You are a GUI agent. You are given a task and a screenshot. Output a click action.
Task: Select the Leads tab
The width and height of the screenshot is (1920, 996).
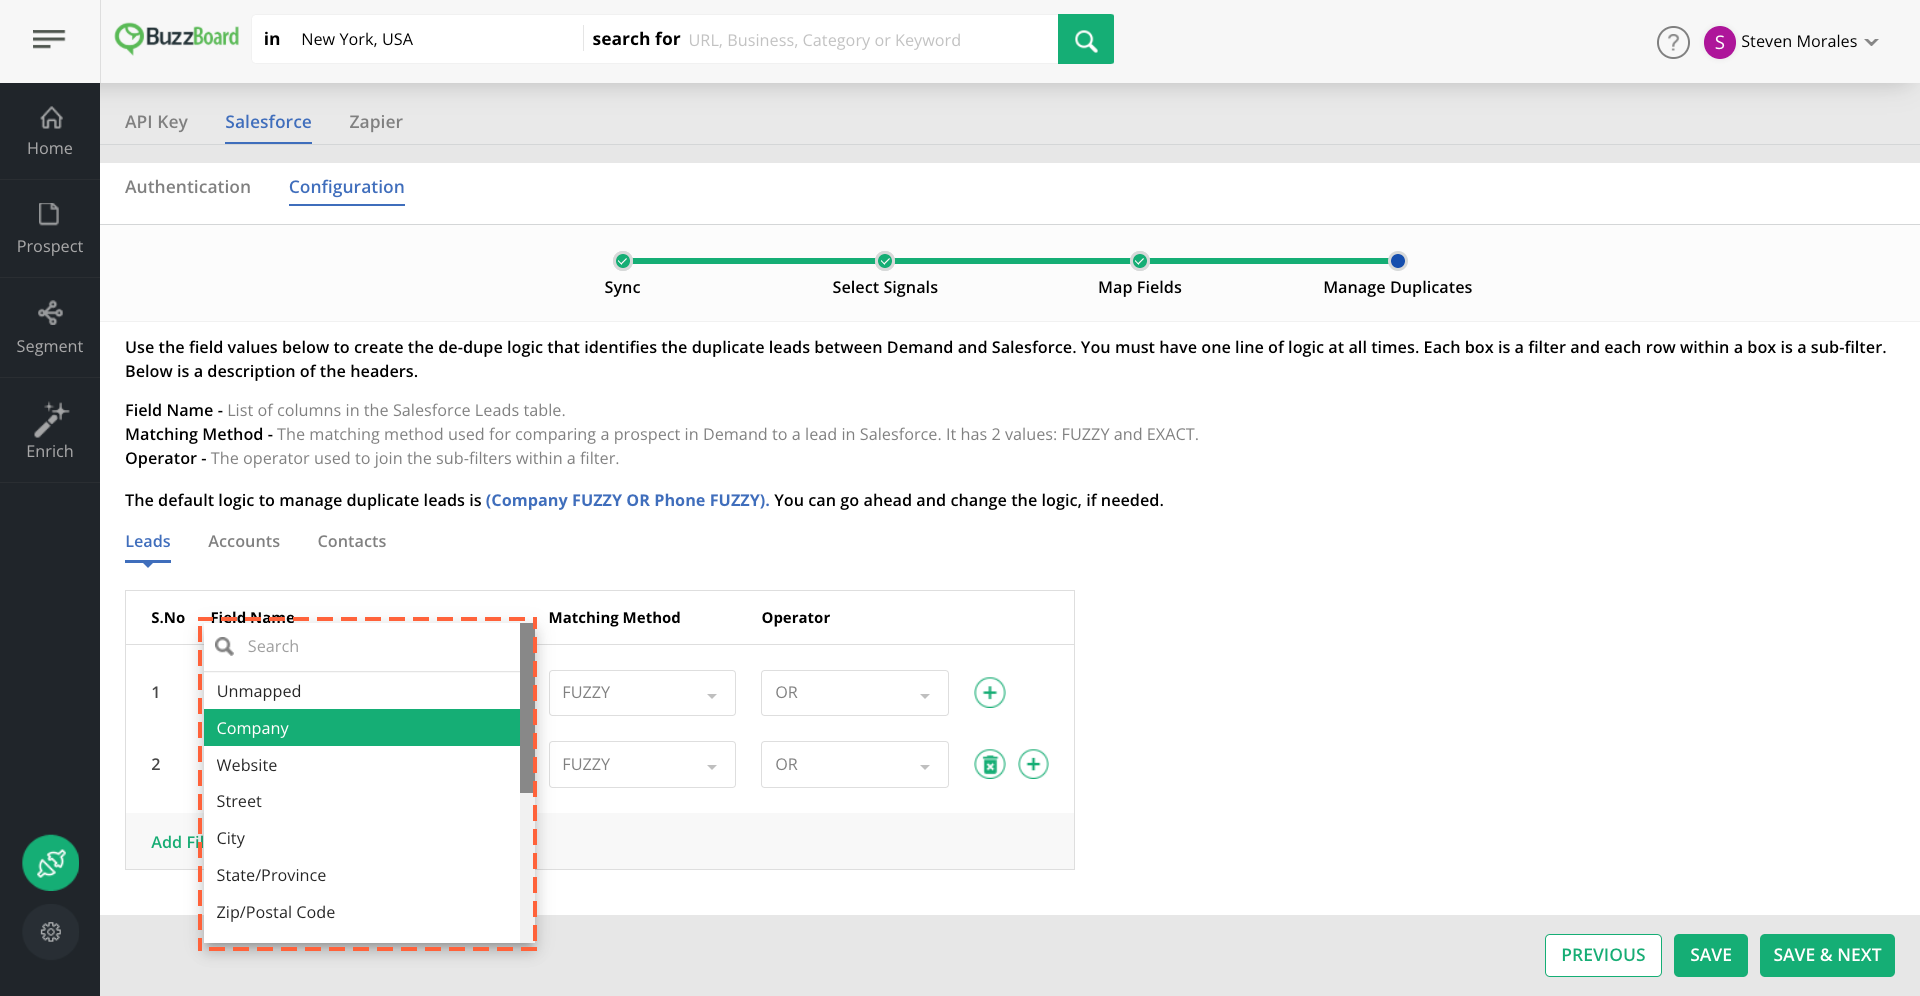click(148, 541)
